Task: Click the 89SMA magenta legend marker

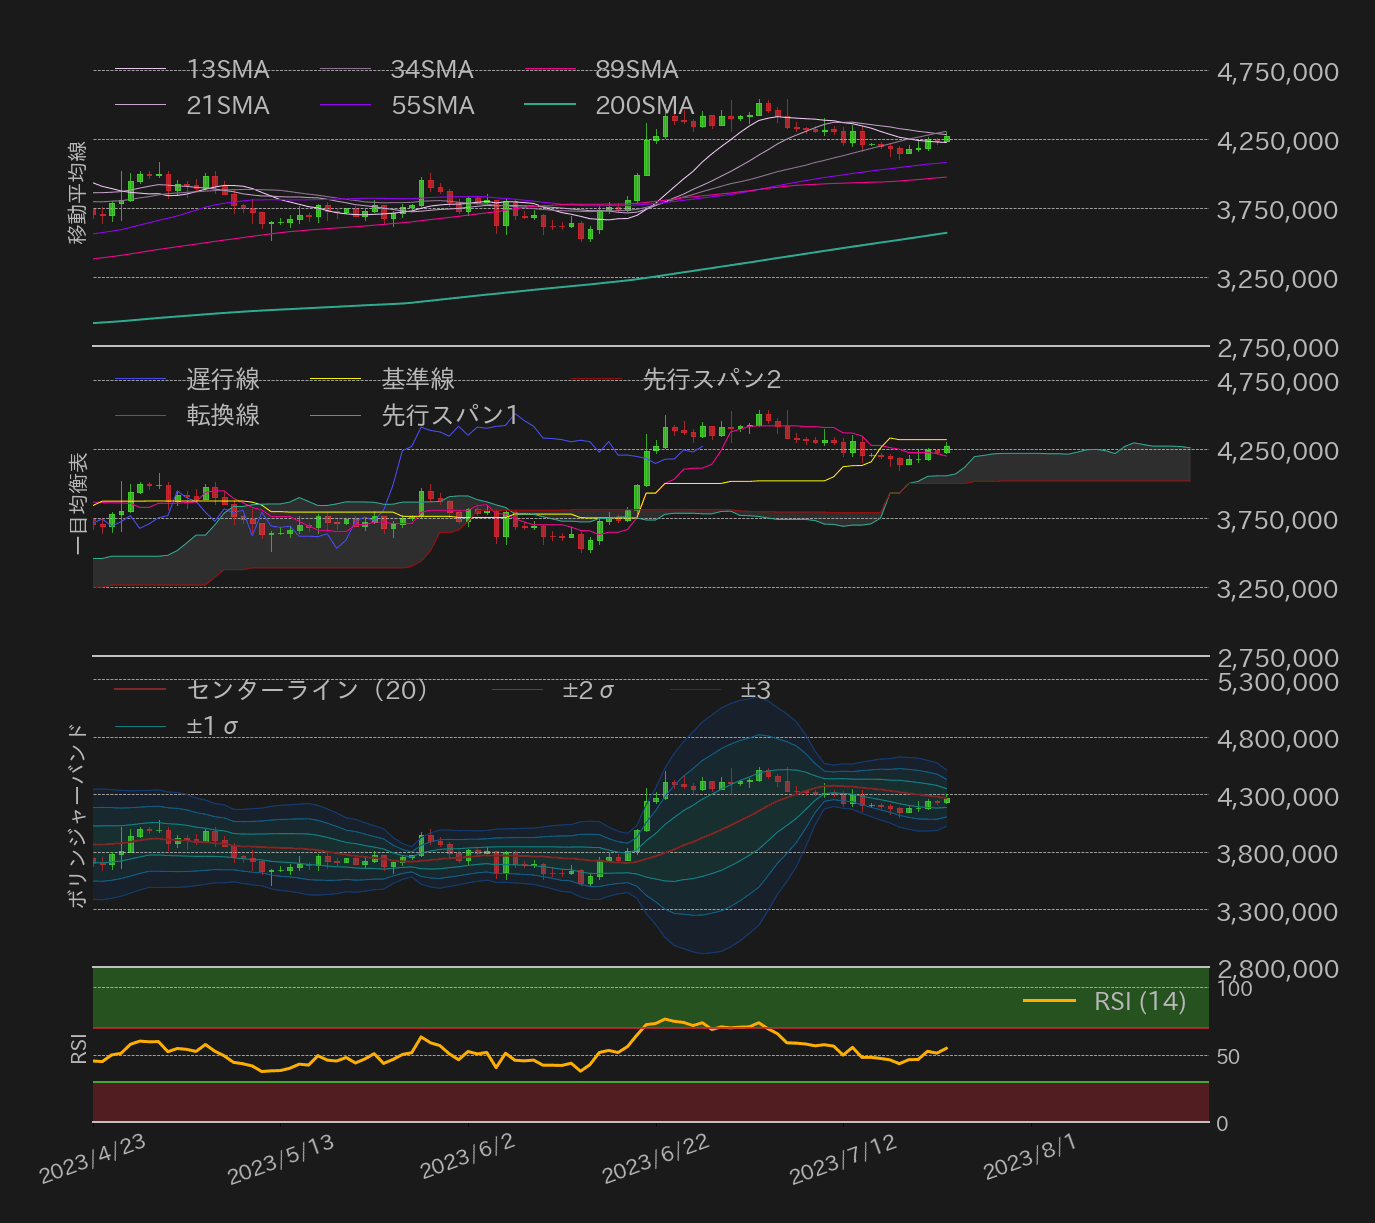Action: click(550, 70)
